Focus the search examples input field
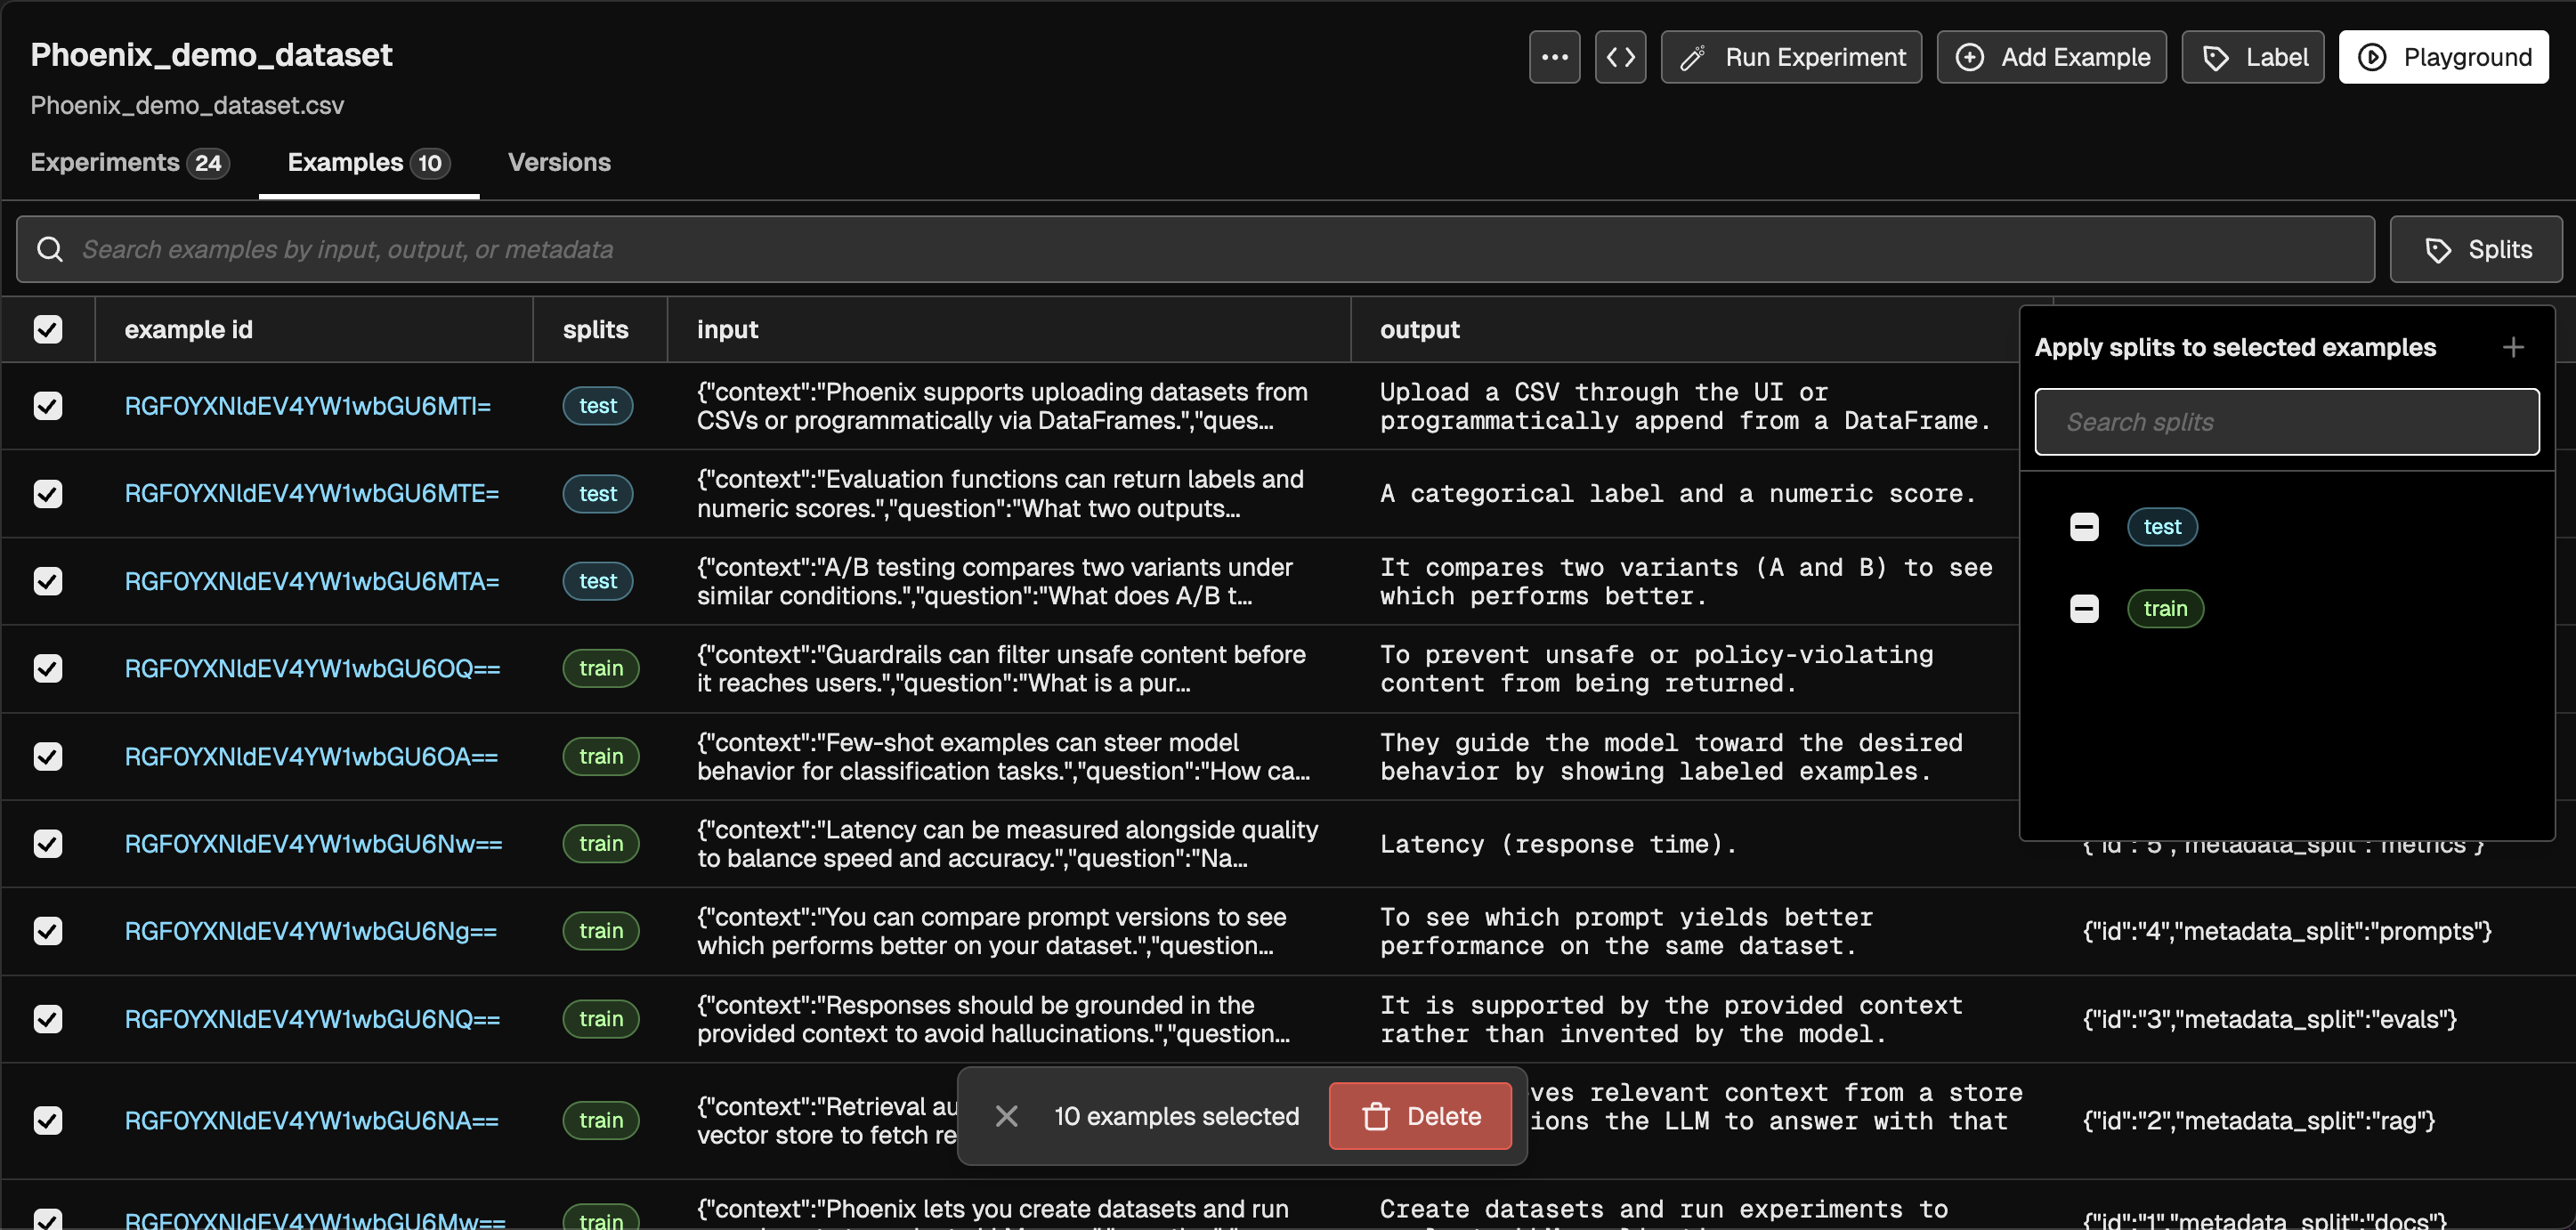This screenshot has width=2576, height=1230. tap(1200, 249)
